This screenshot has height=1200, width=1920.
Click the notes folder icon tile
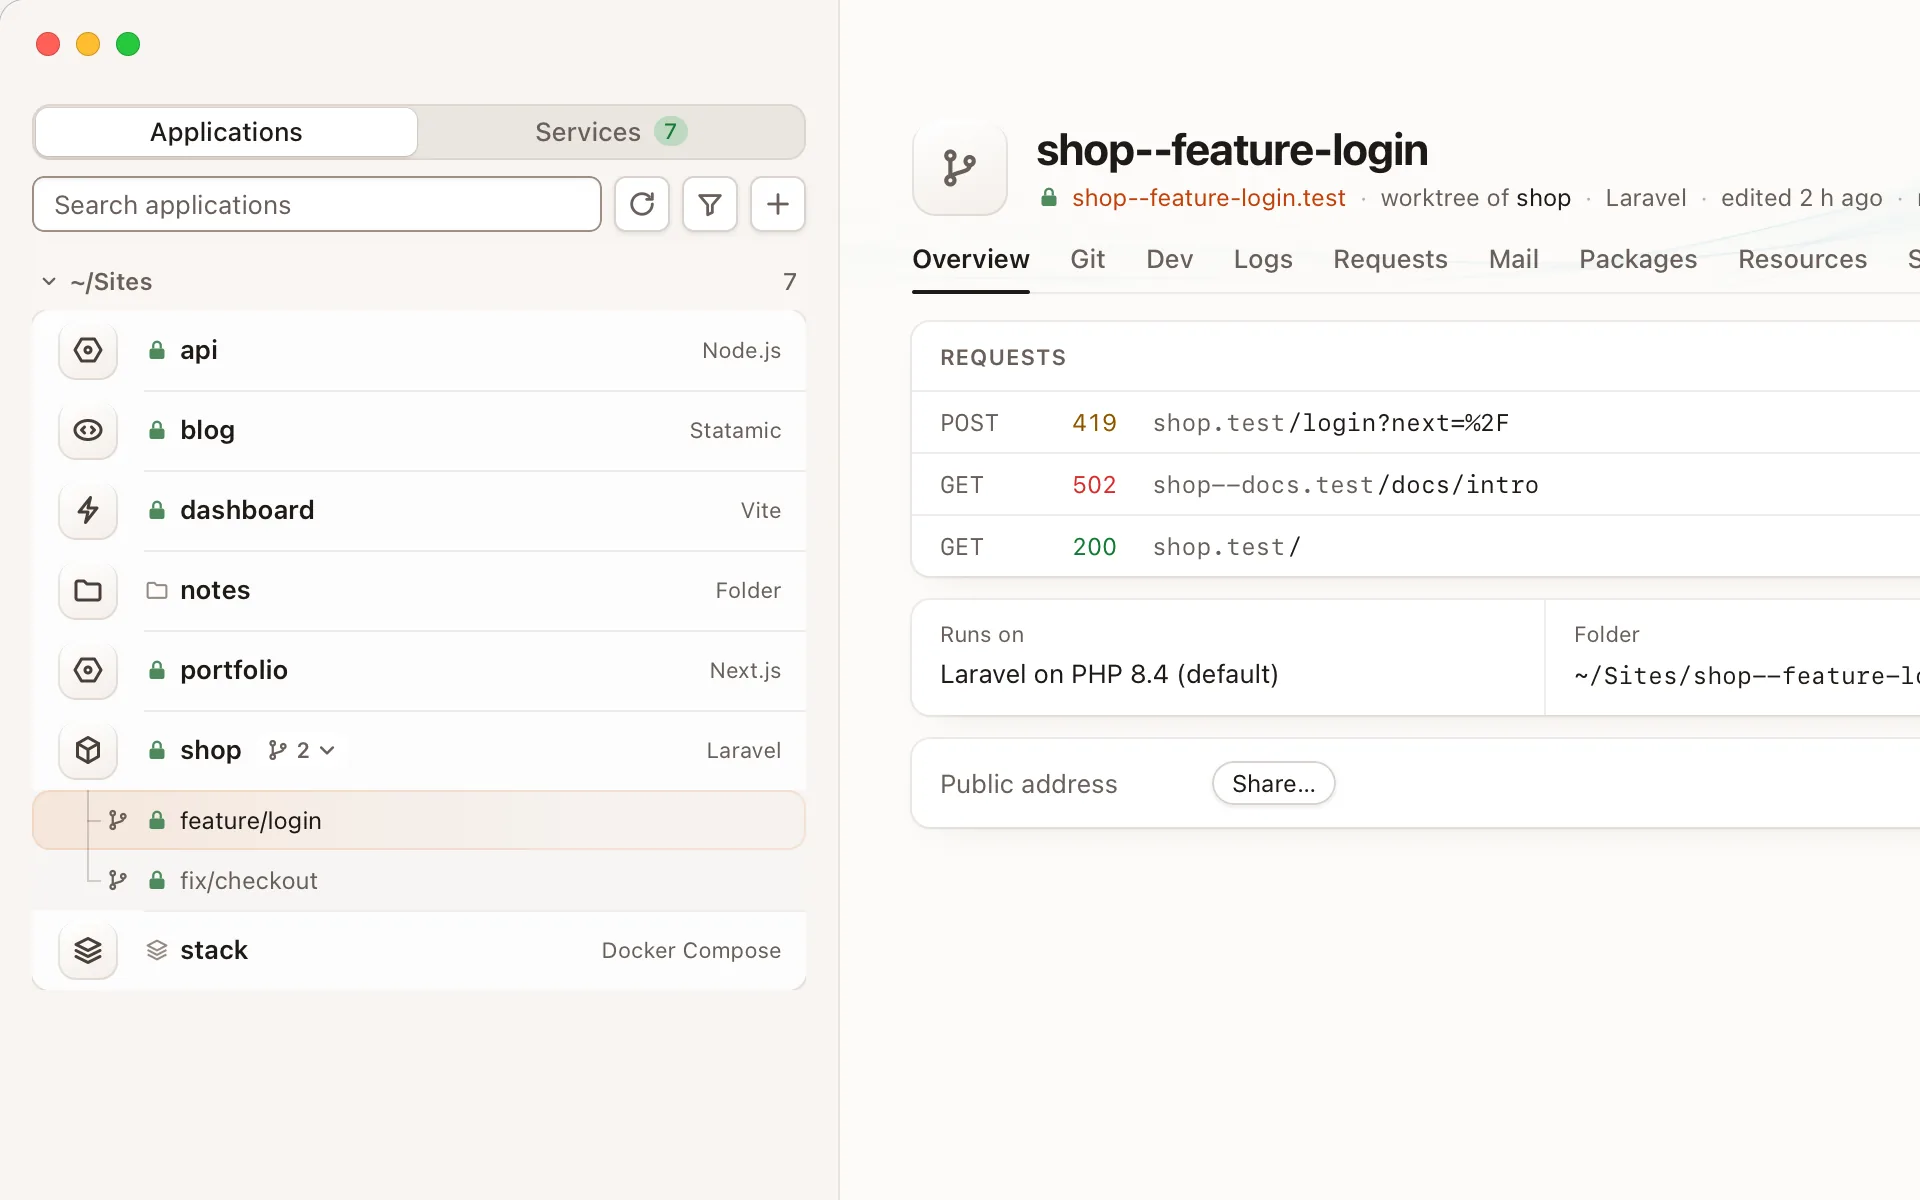[88, 590]
